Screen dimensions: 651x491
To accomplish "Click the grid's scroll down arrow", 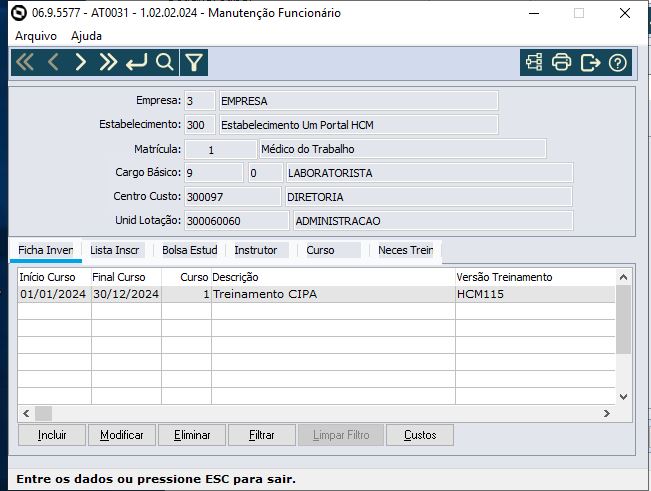I will click(x=623, y=397).
